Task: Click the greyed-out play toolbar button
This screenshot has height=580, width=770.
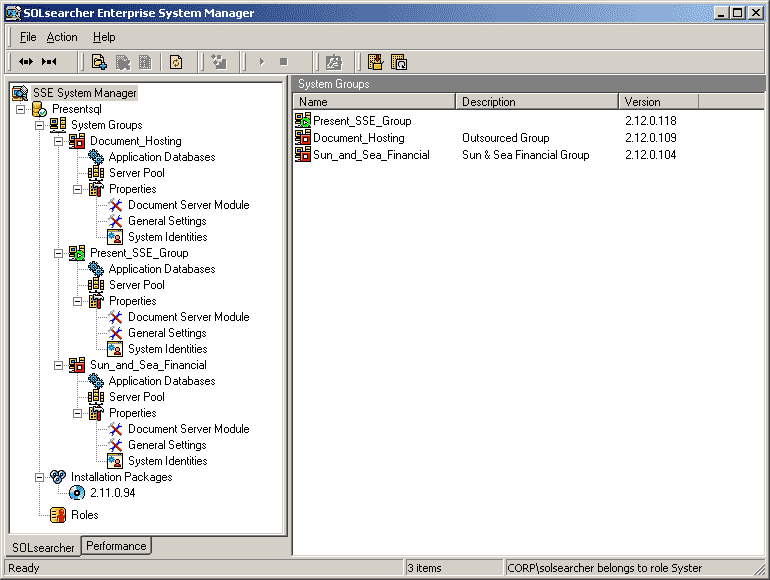Action: [262, 62]
